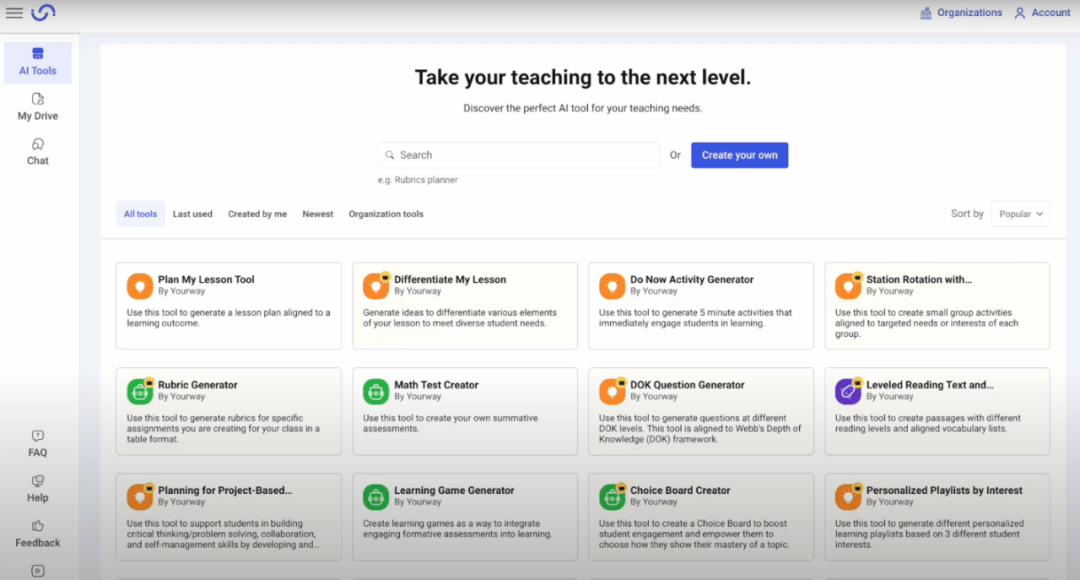Viewport: 1080px width, 580px height.
Task: Select the Created by me tab
Action: 257,214
